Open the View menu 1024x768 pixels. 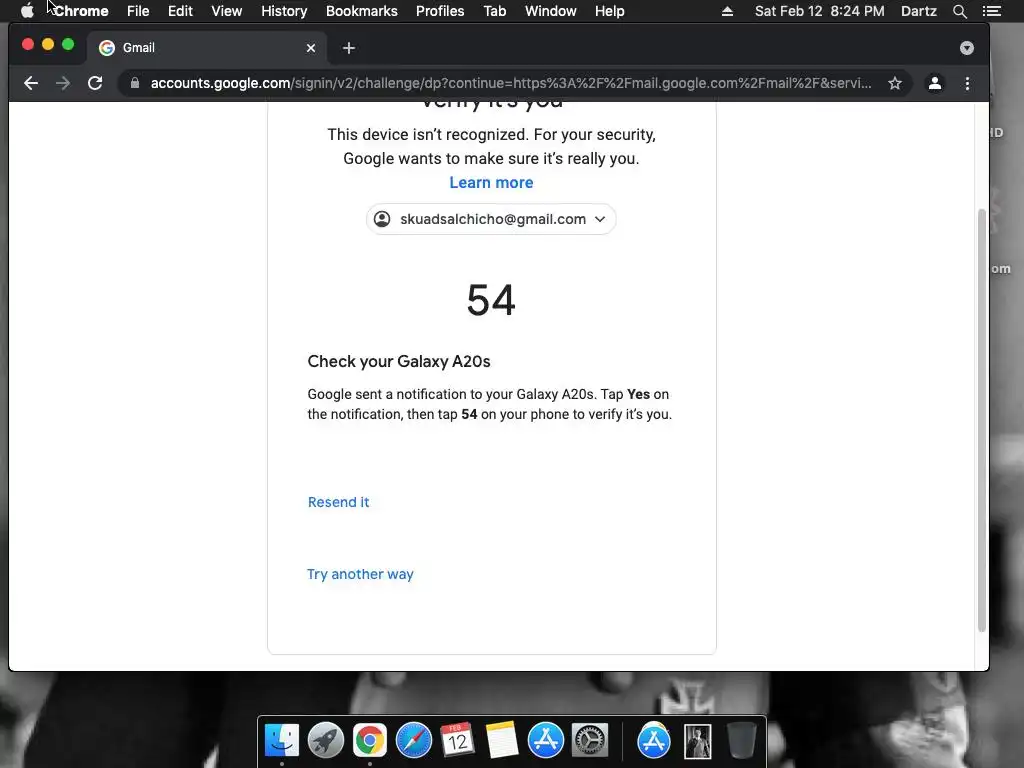point(227,11)
